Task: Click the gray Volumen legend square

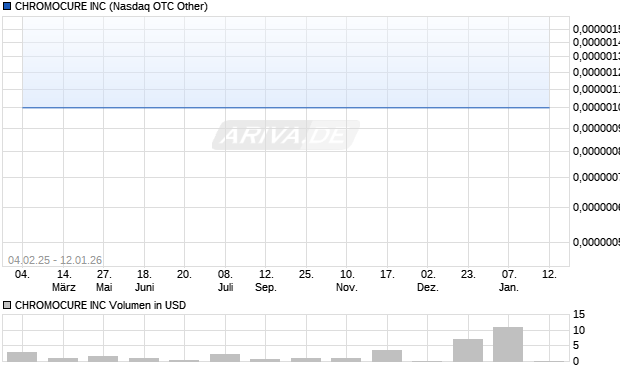Action: pyautogui.click(x=7, y=305)
